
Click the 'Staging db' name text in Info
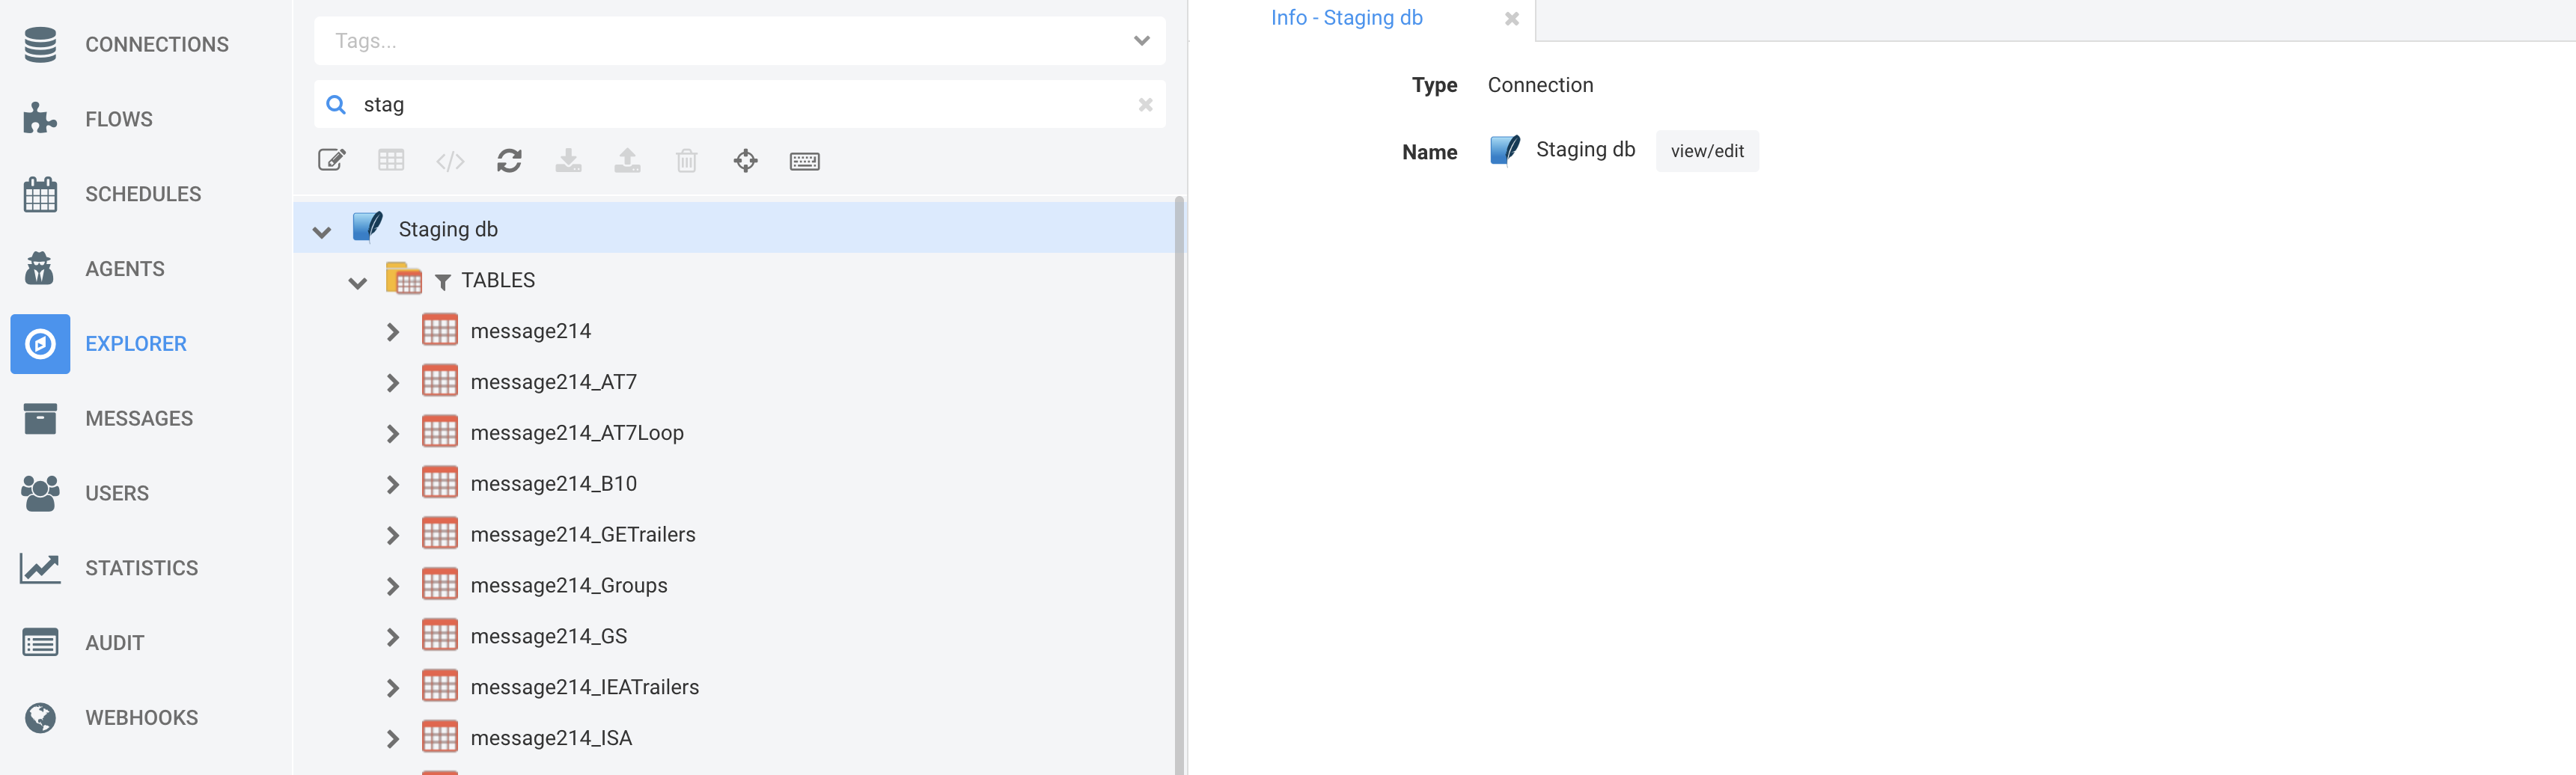1585,150
